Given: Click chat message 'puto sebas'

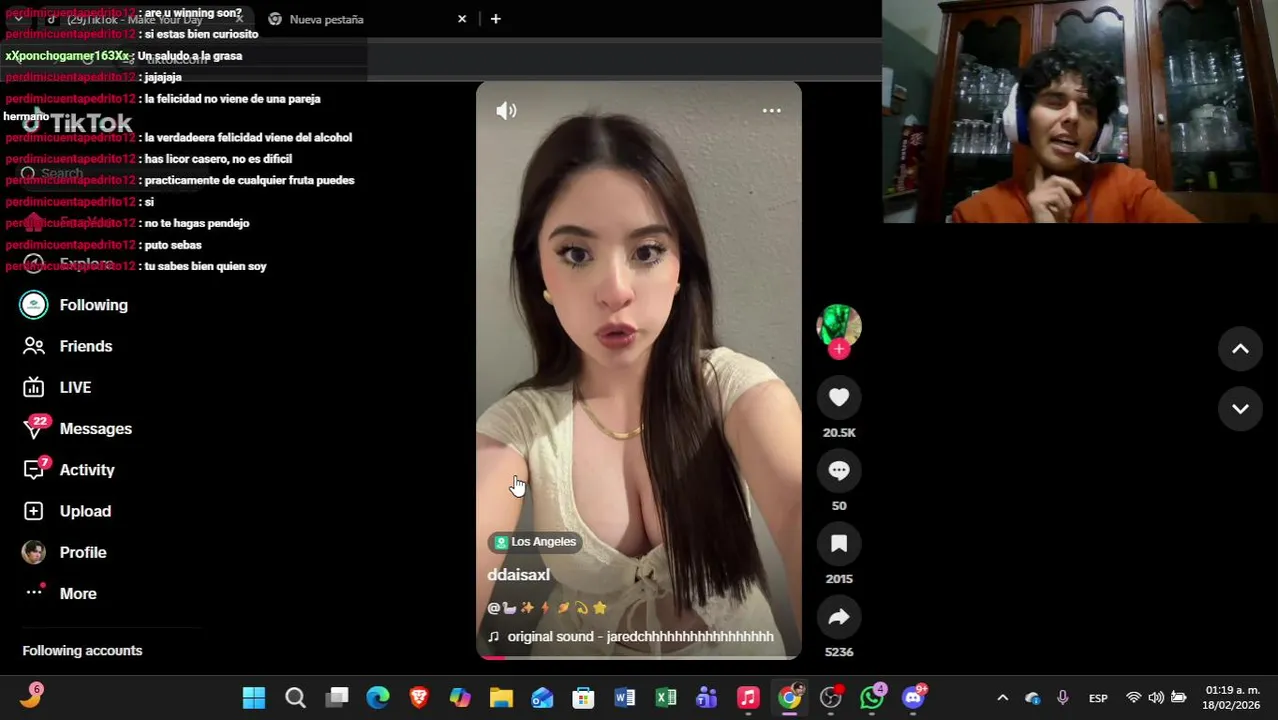Looking at the screenshot, I should 172,245.
